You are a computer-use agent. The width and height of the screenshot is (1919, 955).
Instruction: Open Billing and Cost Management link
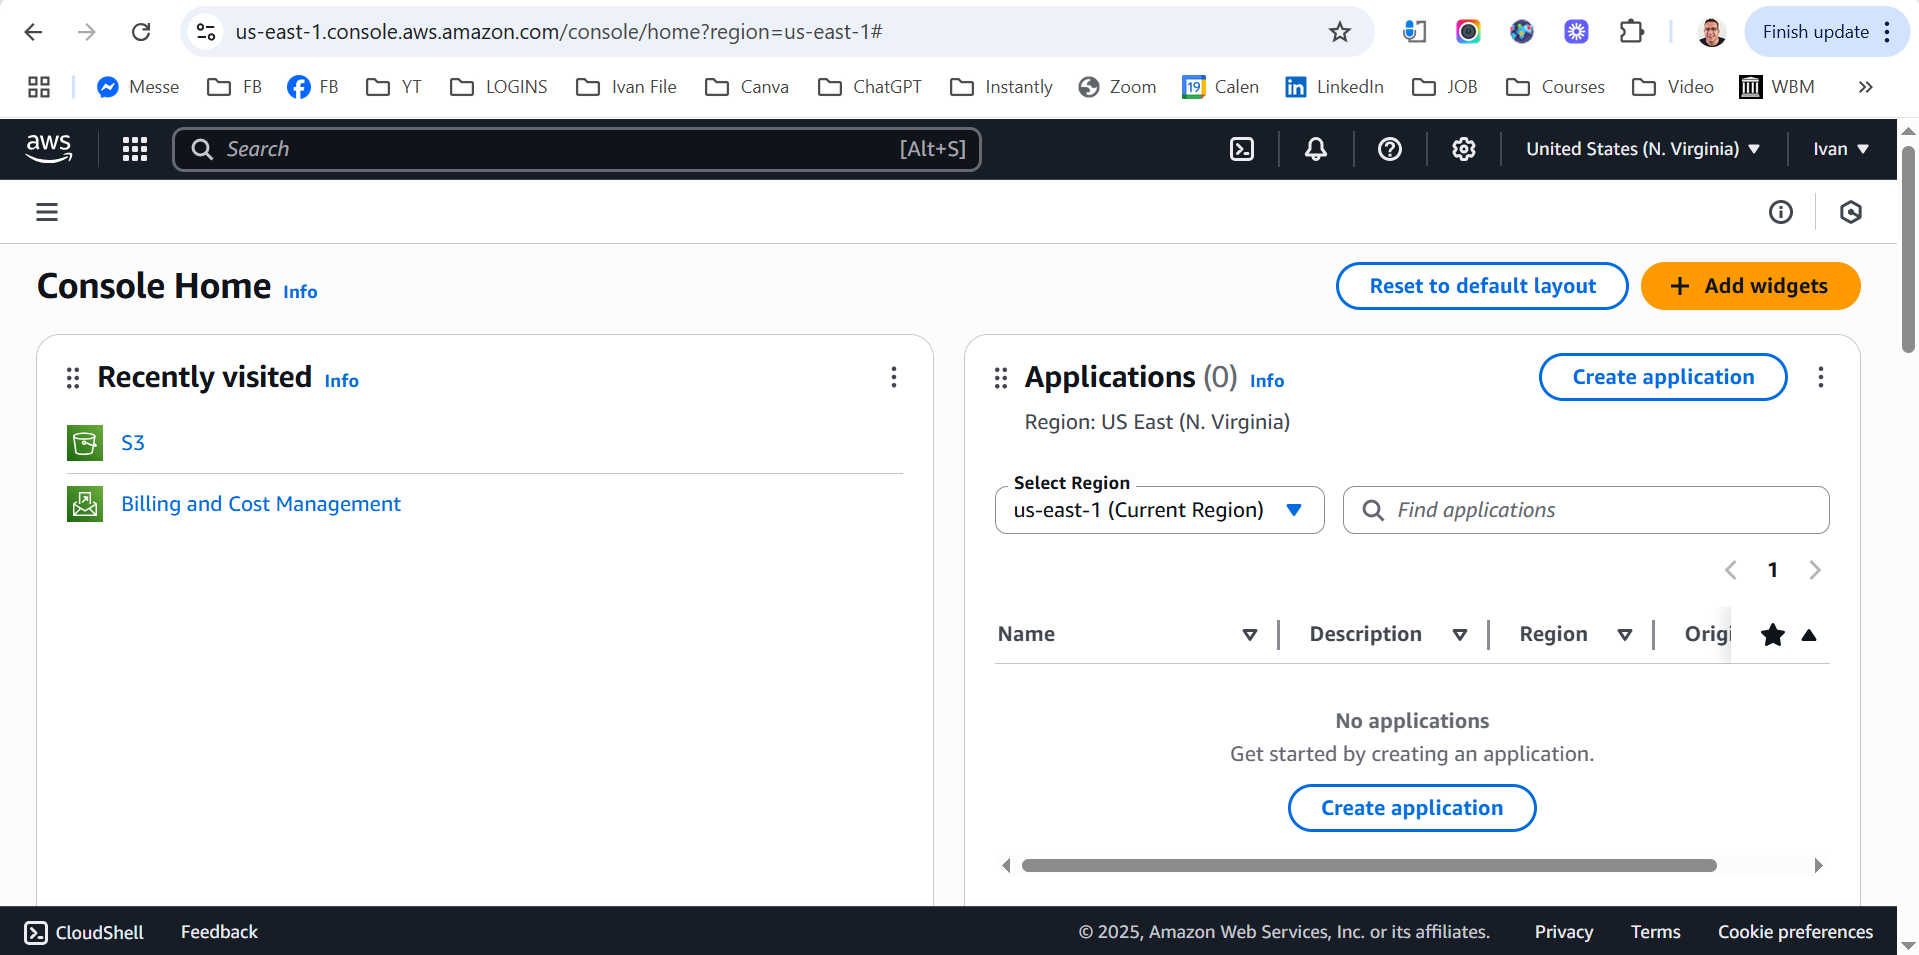pos(260,504)
